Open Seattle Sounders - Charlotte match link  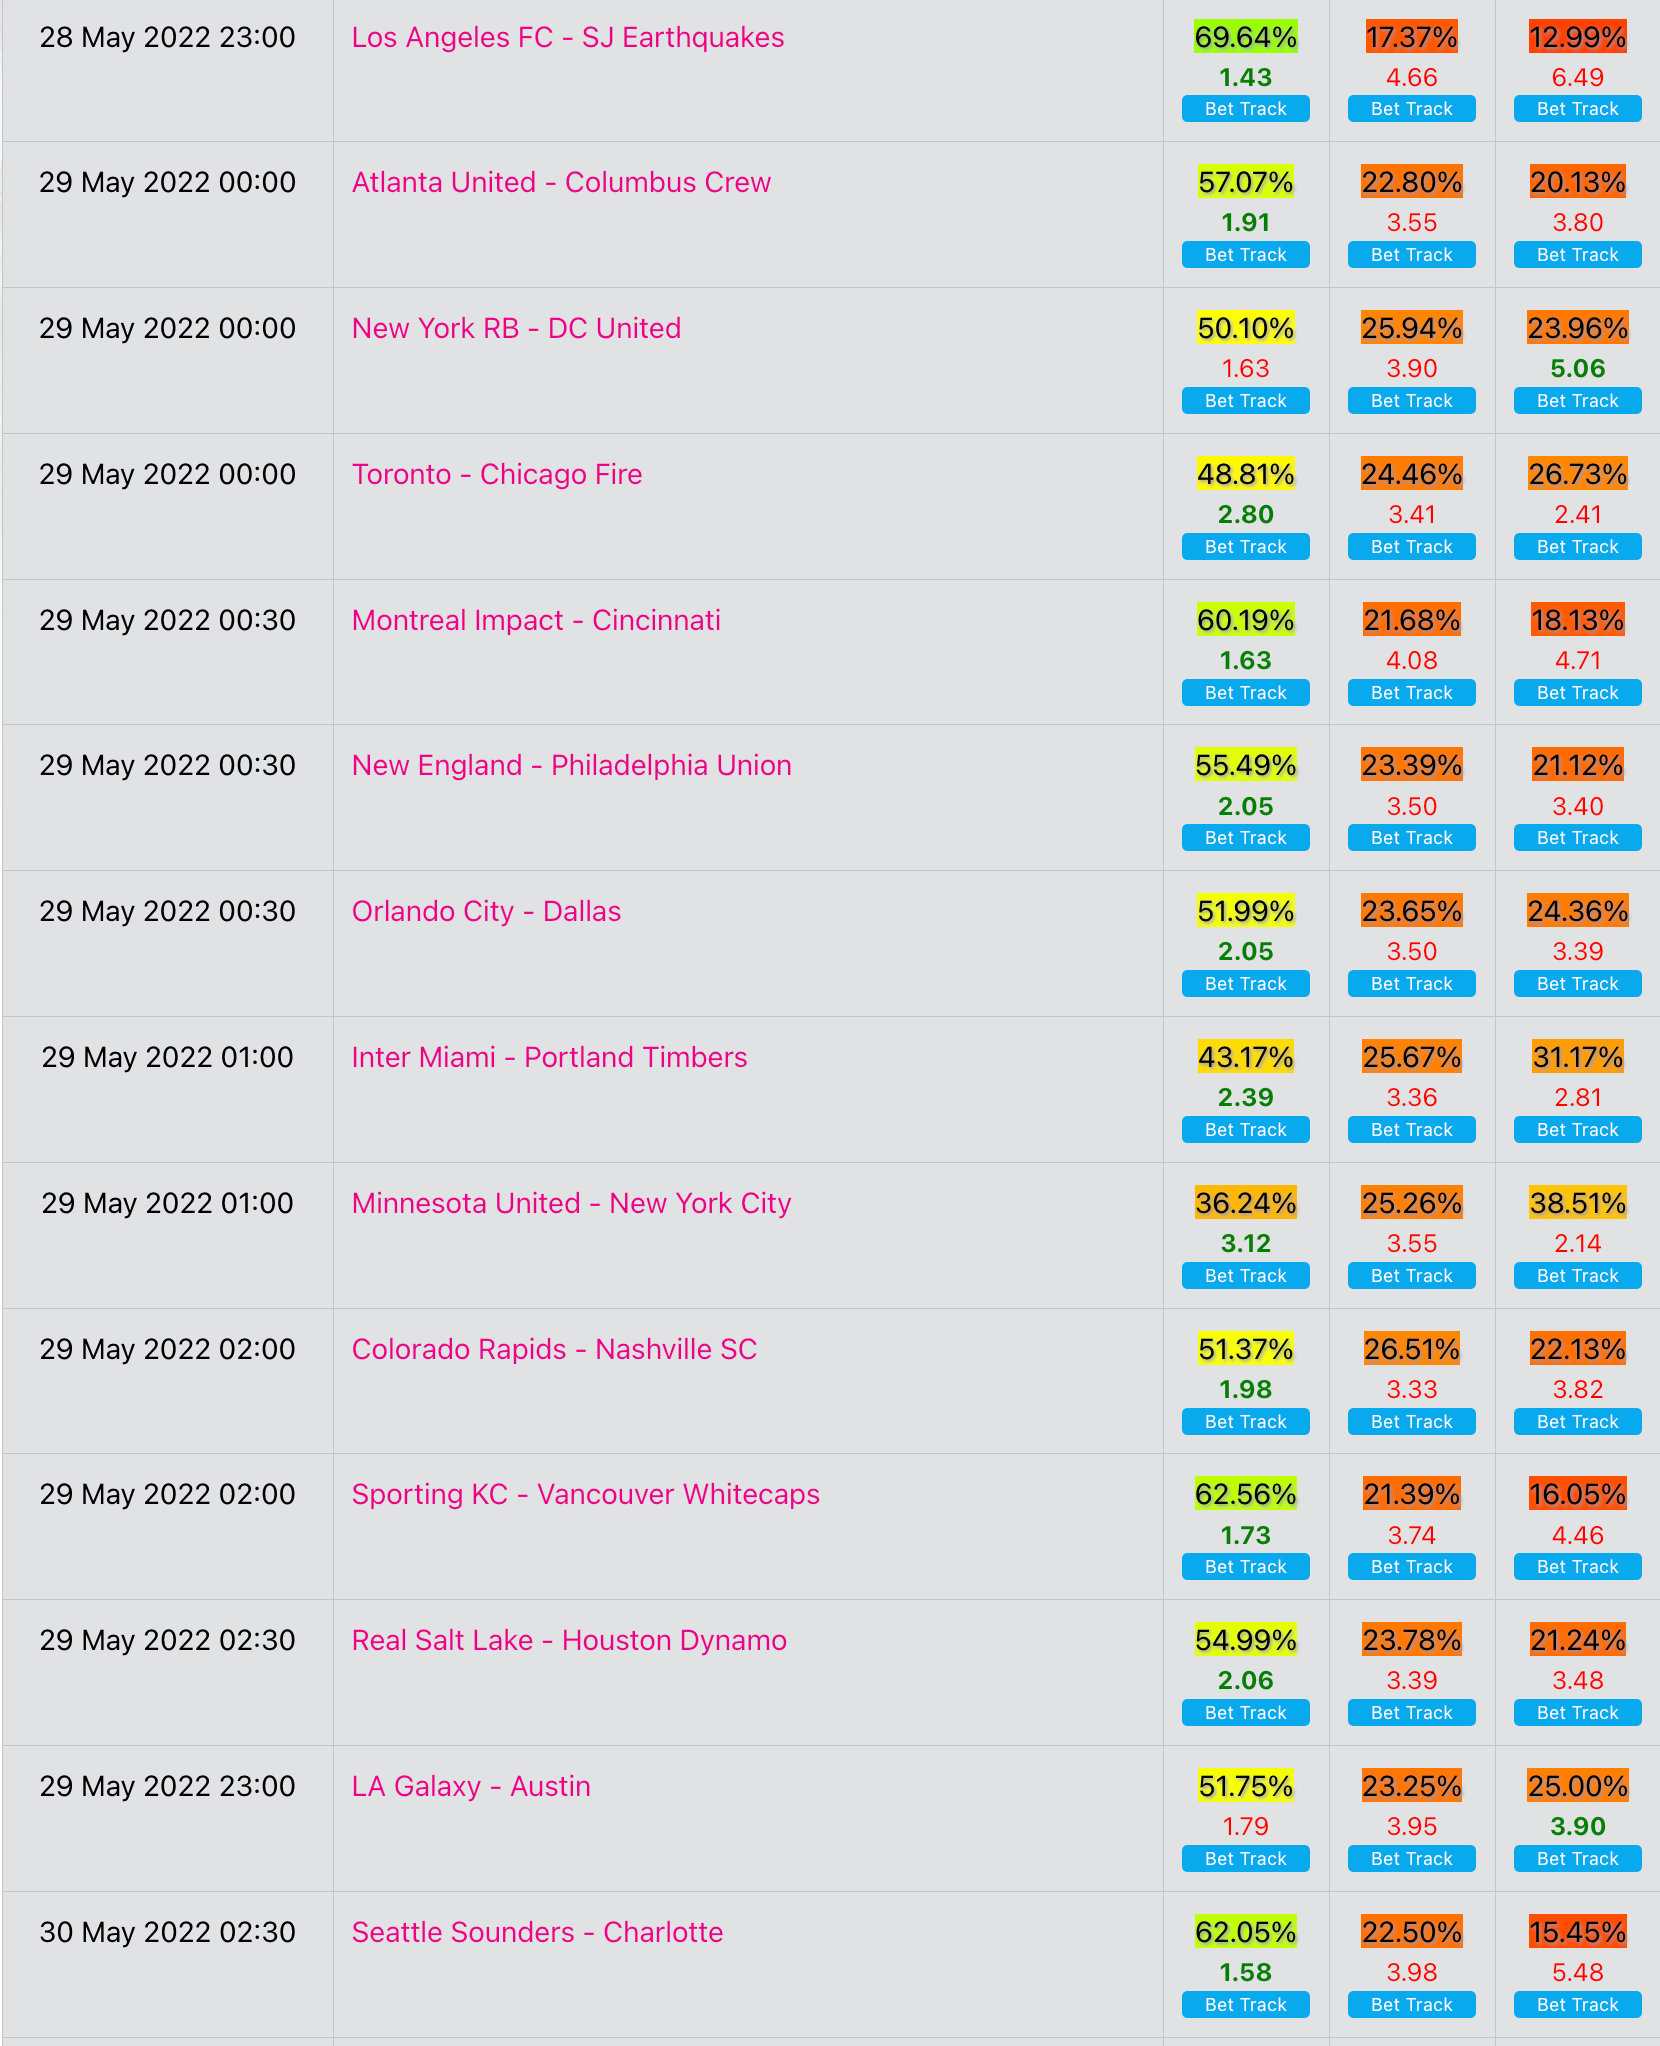click(x=537, y=1933)
